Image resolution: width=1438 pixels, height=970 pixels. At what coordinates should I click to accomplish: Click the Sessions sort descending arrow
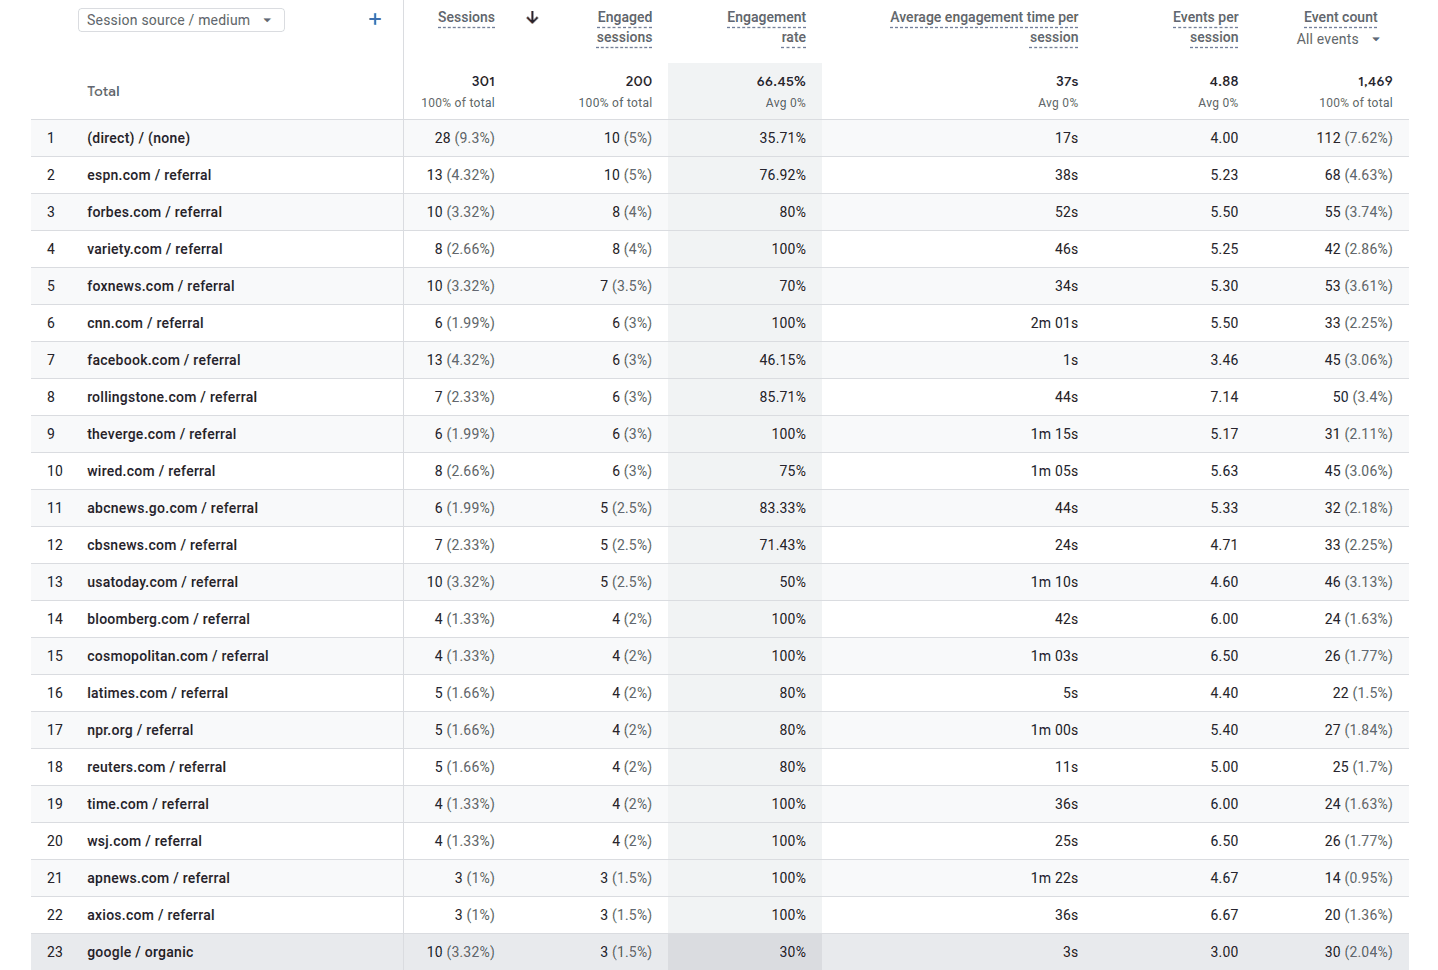pos(532,18)
